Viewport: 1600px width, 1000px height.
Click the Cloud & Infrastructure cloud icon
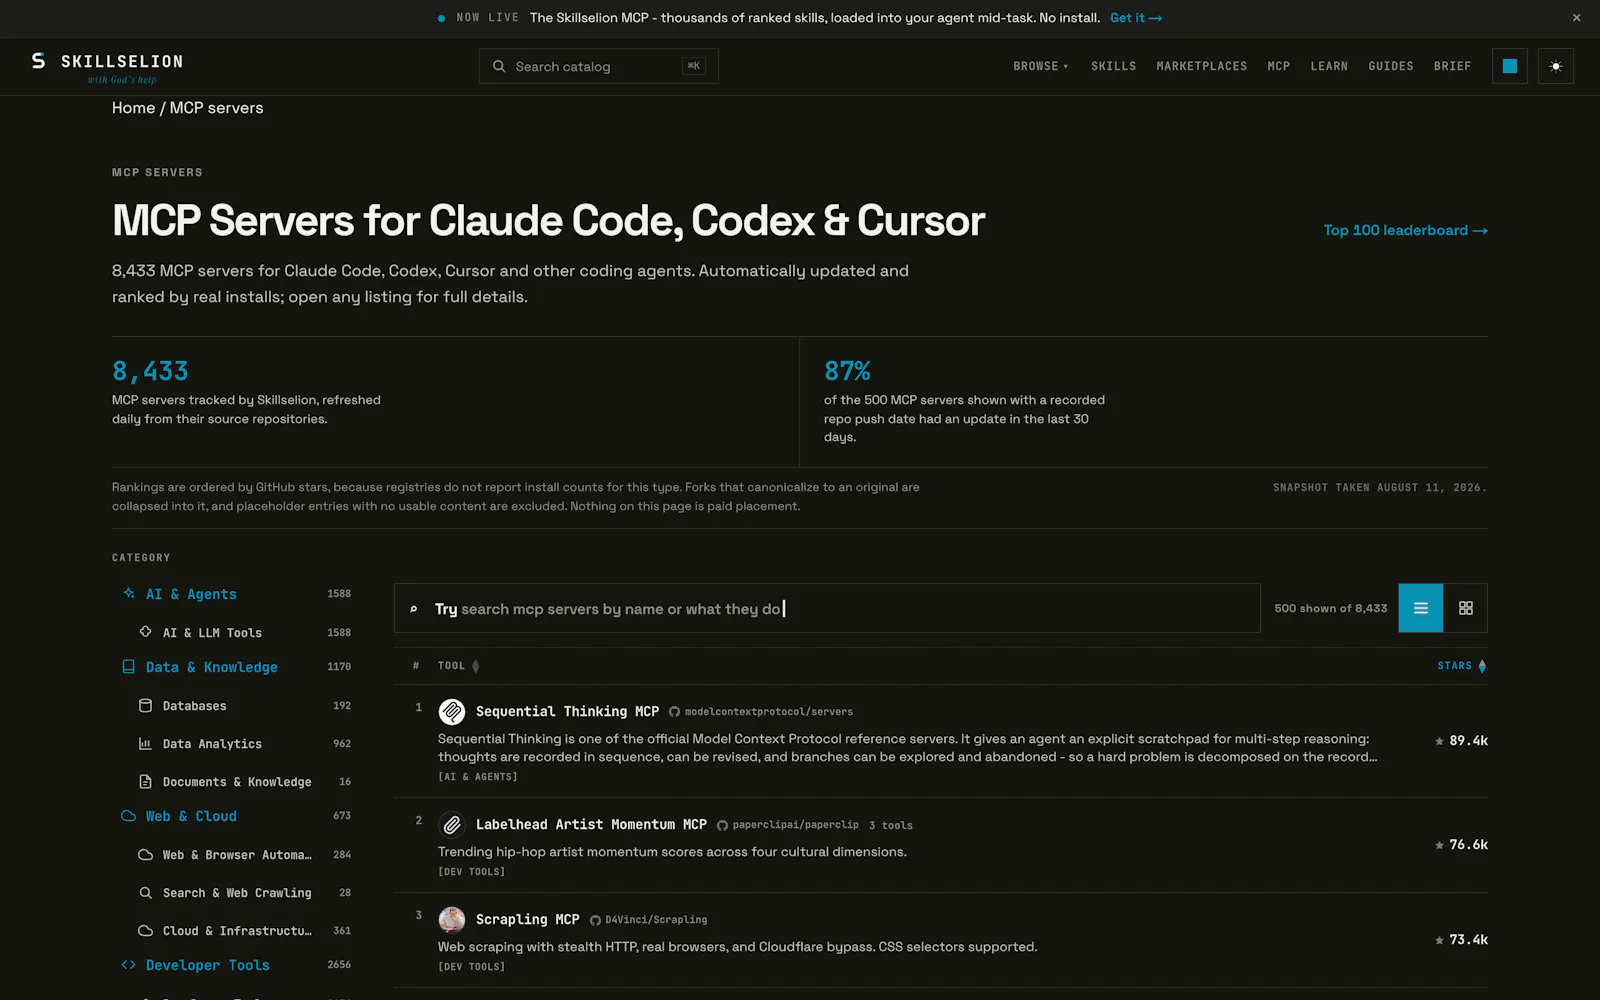click(145, 931)
